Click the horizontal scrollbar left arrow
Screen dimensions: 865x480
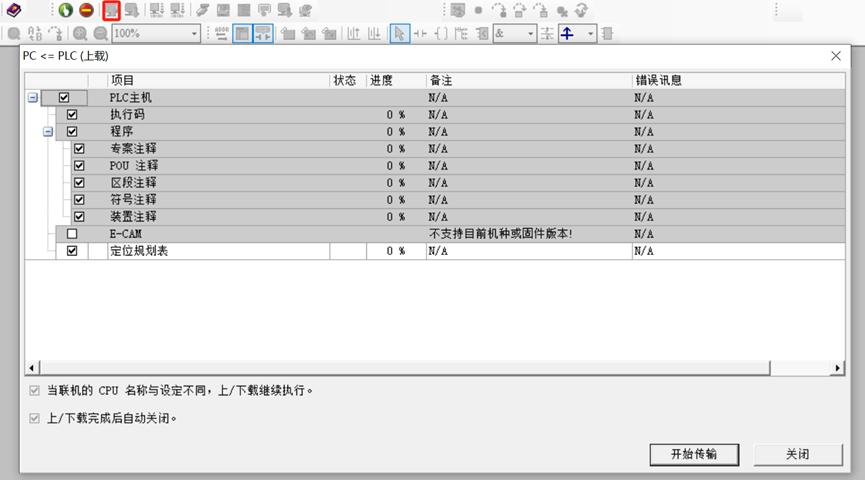[x=31, y=368]
